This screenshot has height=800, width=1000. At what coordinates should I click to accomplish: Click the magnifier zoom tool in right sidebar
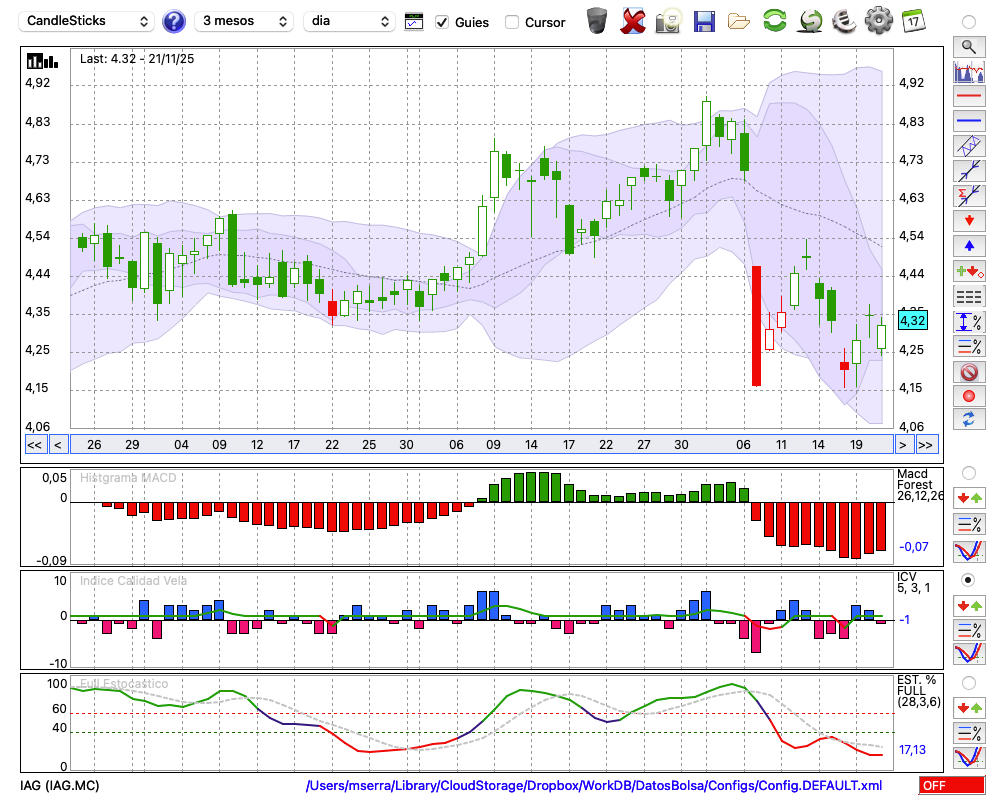click(x=968, y=46)
